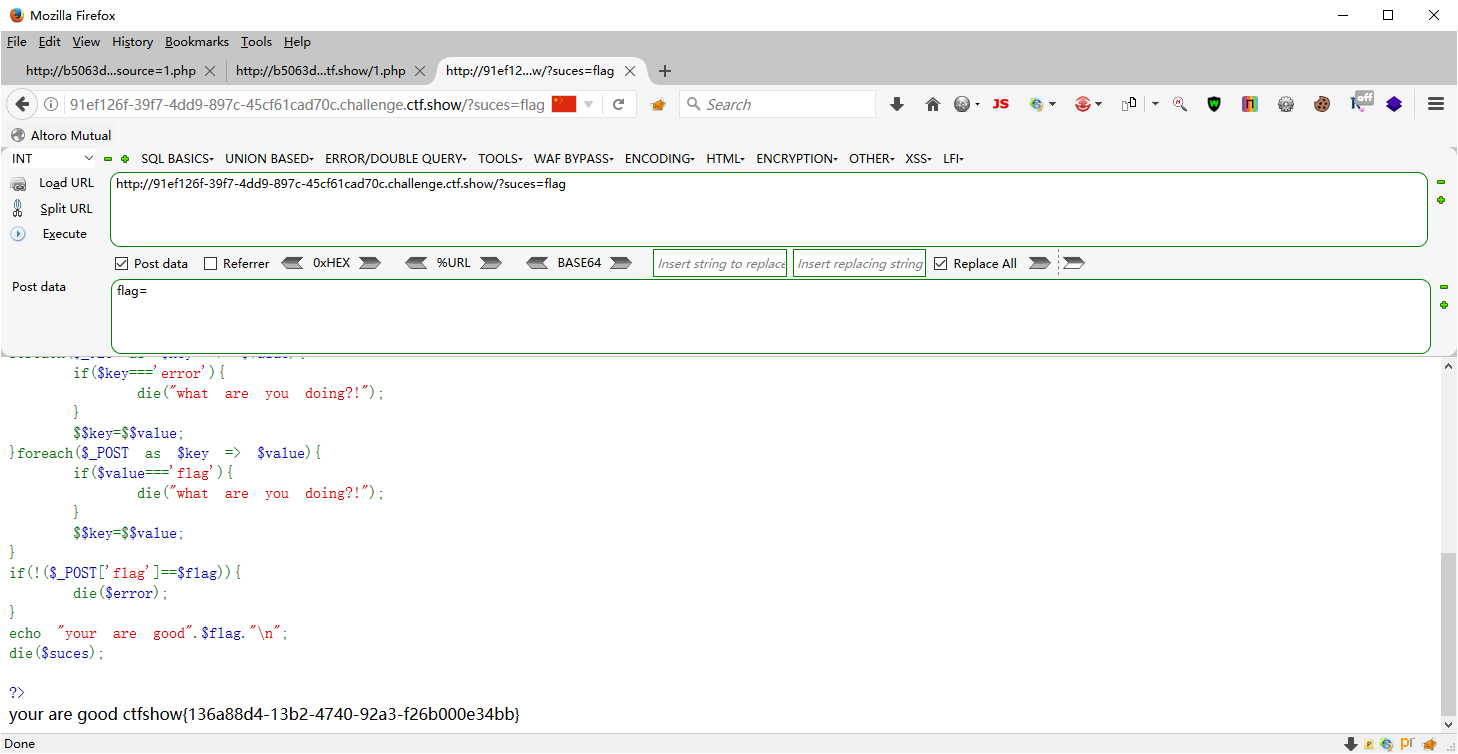Expand the XSS dropdown menu
Screen dimensions: 1458x754
click(919, 159)
